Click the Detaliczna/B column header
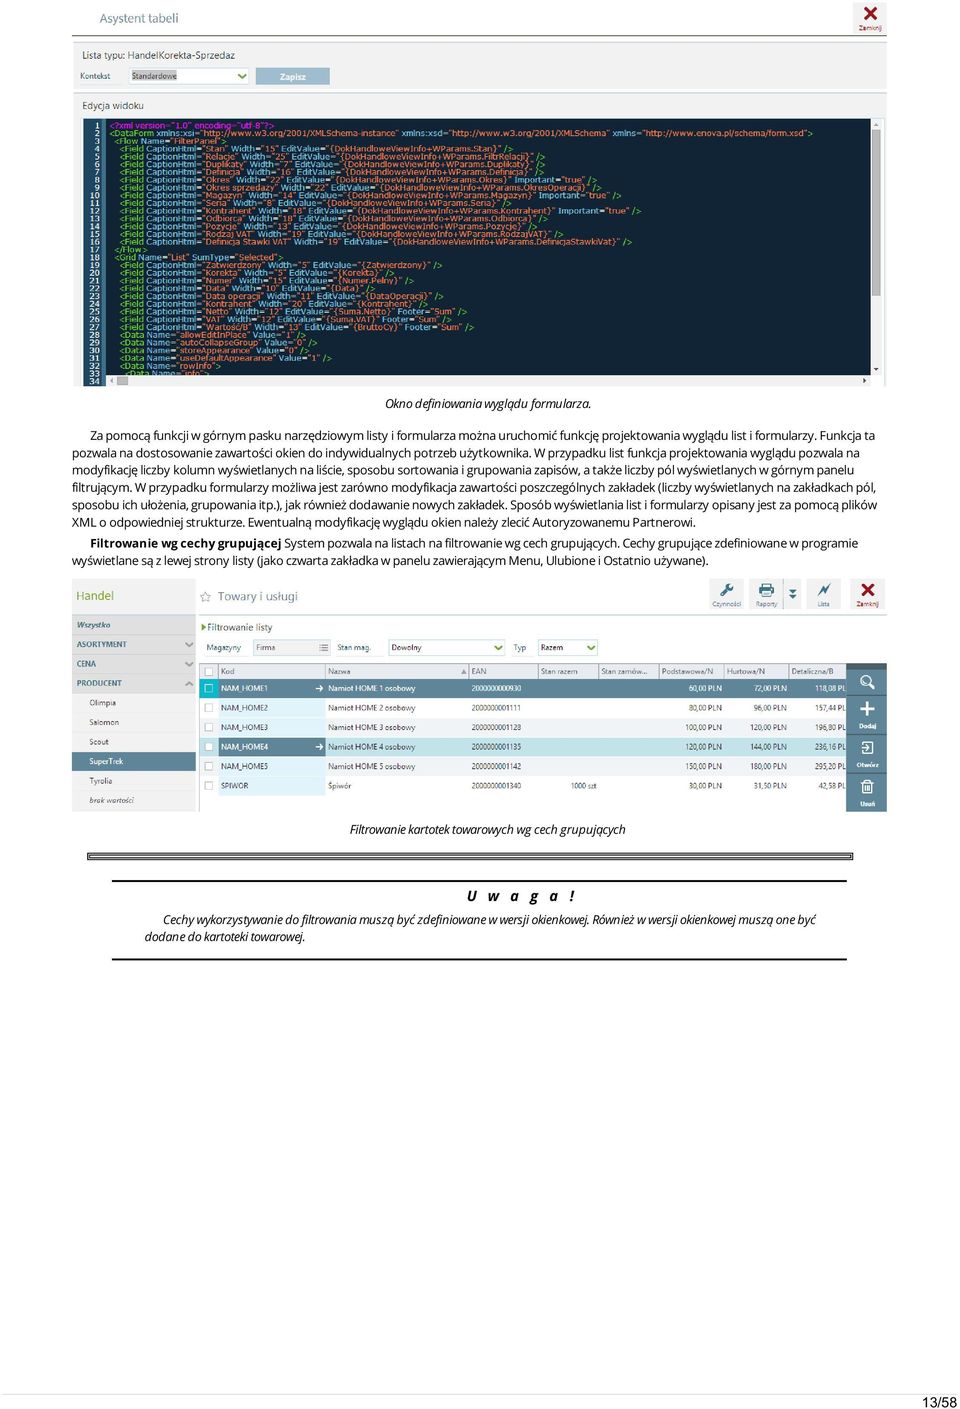The image size is (960, 1409). pos(817,671)
